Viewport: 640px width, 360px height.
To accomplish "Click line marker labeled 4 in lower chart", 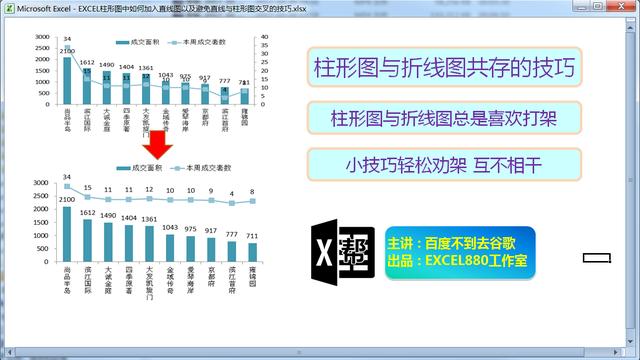I will click(x=232, y=203).
